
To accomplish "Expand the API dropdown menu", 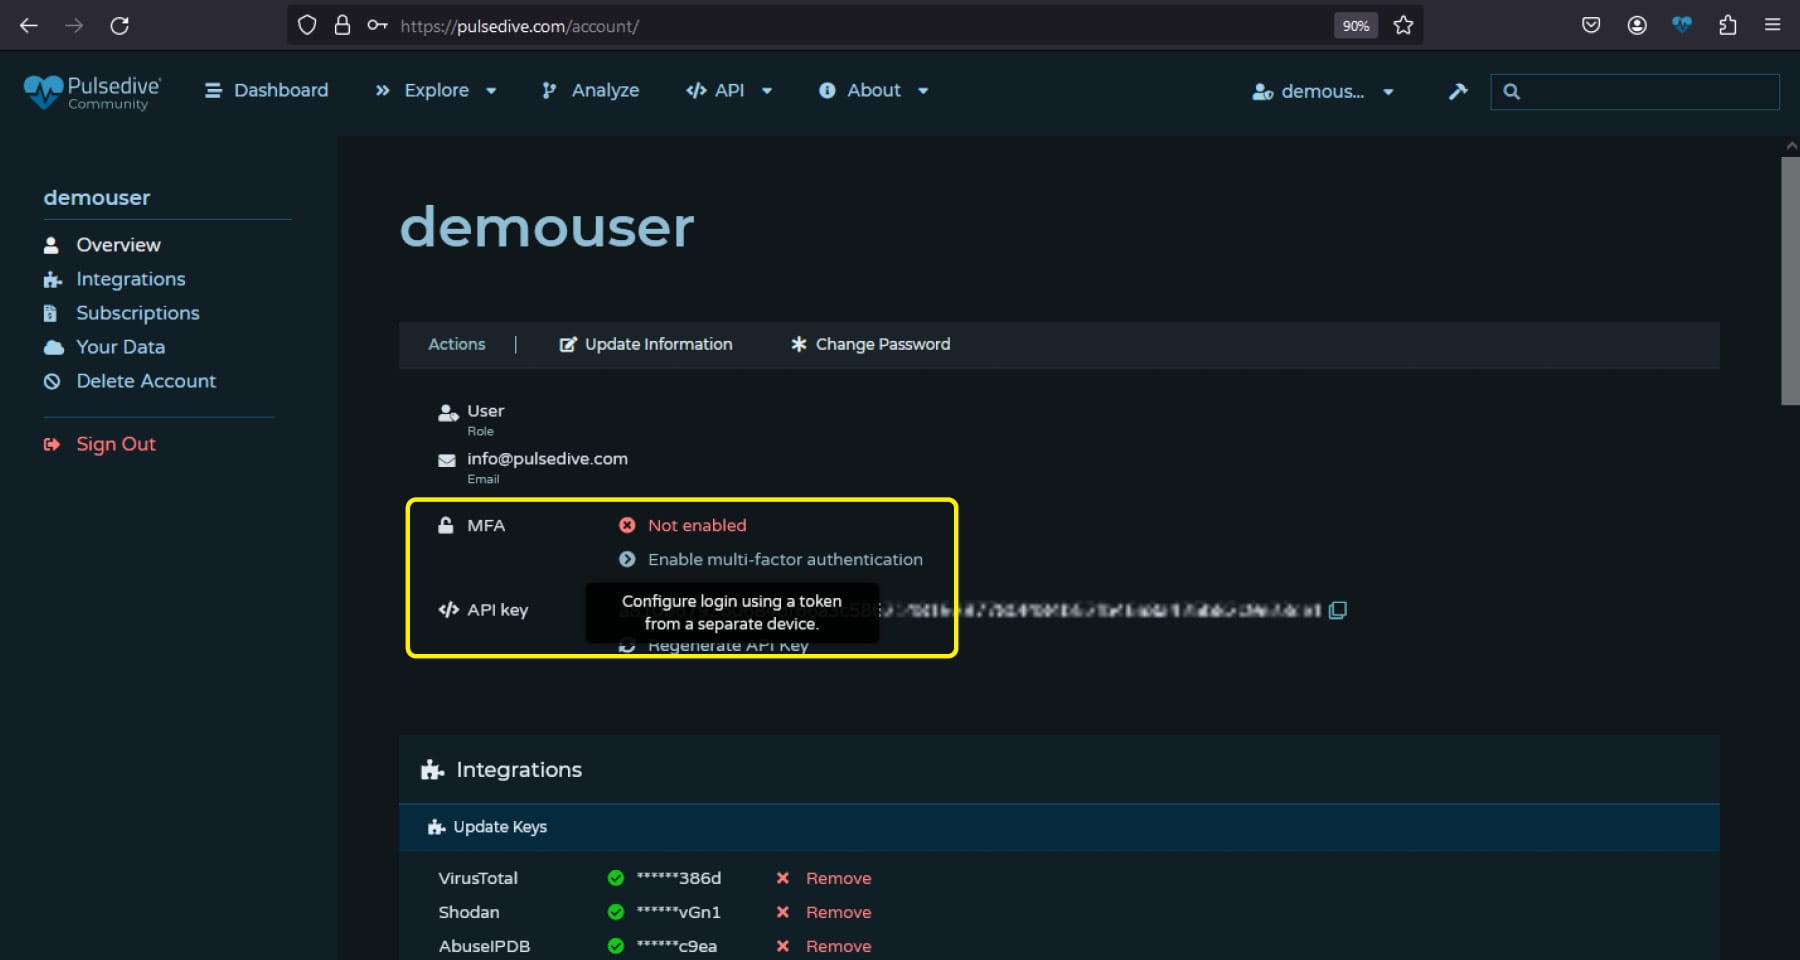I will pyautogui.click(x=729, y=91).
